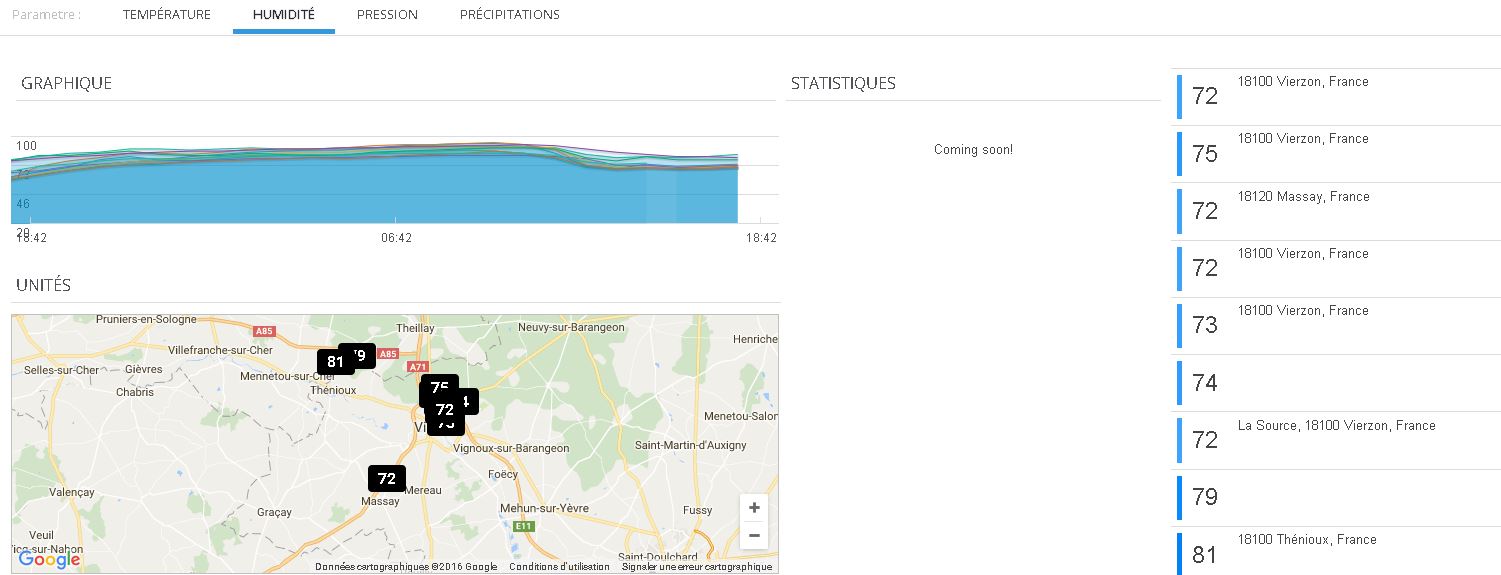
Task: Open Conditions d'utilisation link
Action: [x=559, y=567]
